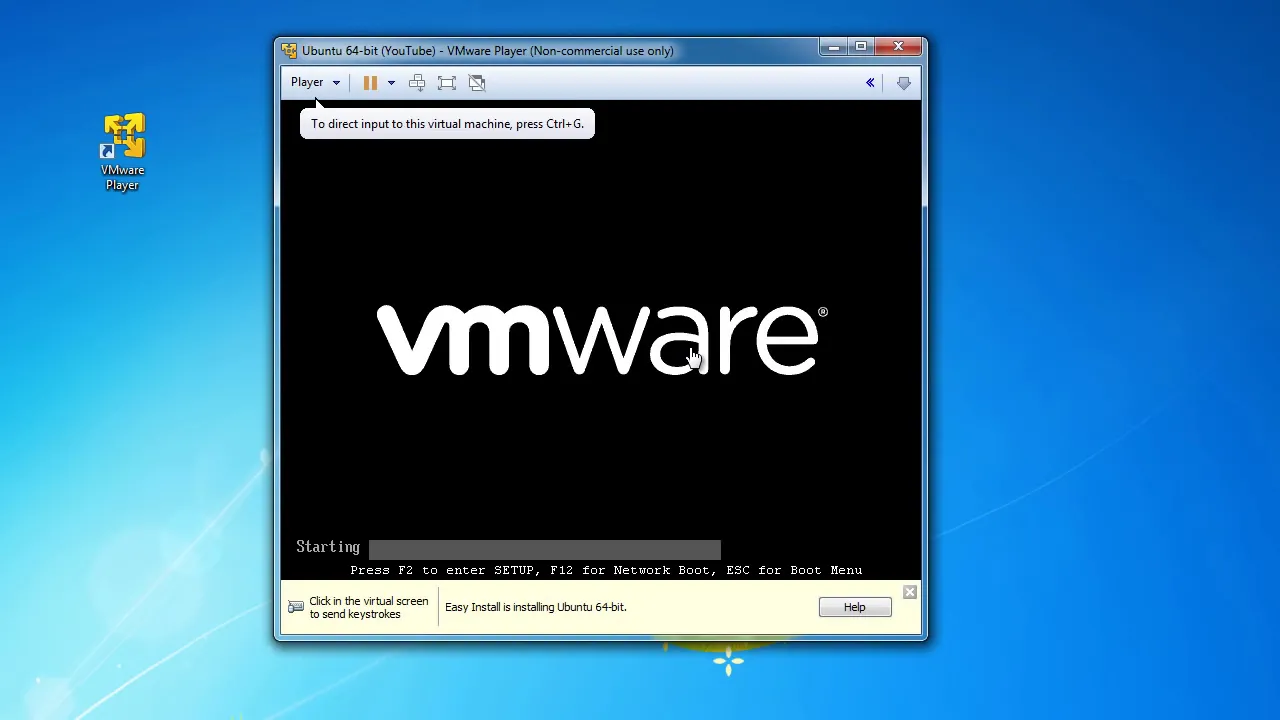Click the Ctrl+G direct input tooltip
This screenshot has width=1280, height=720.
(447, 124)
